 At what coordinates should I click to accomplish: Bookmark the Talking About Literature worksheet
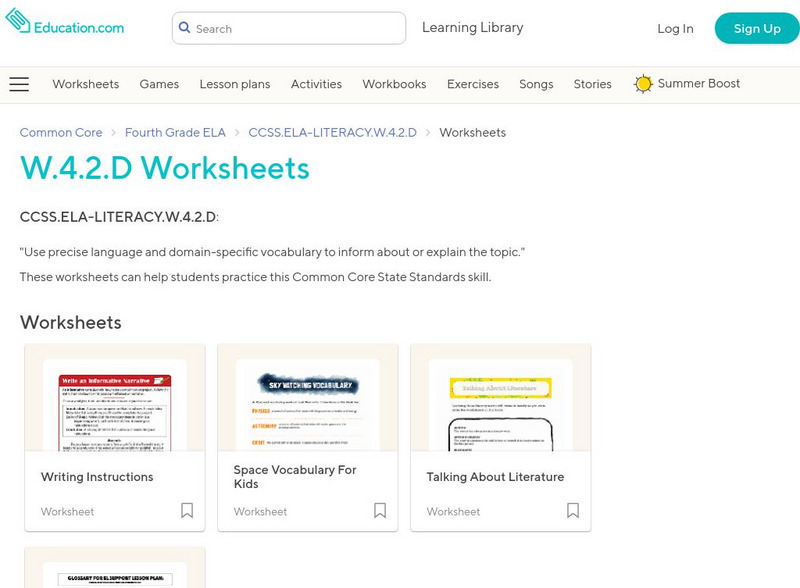573,511
